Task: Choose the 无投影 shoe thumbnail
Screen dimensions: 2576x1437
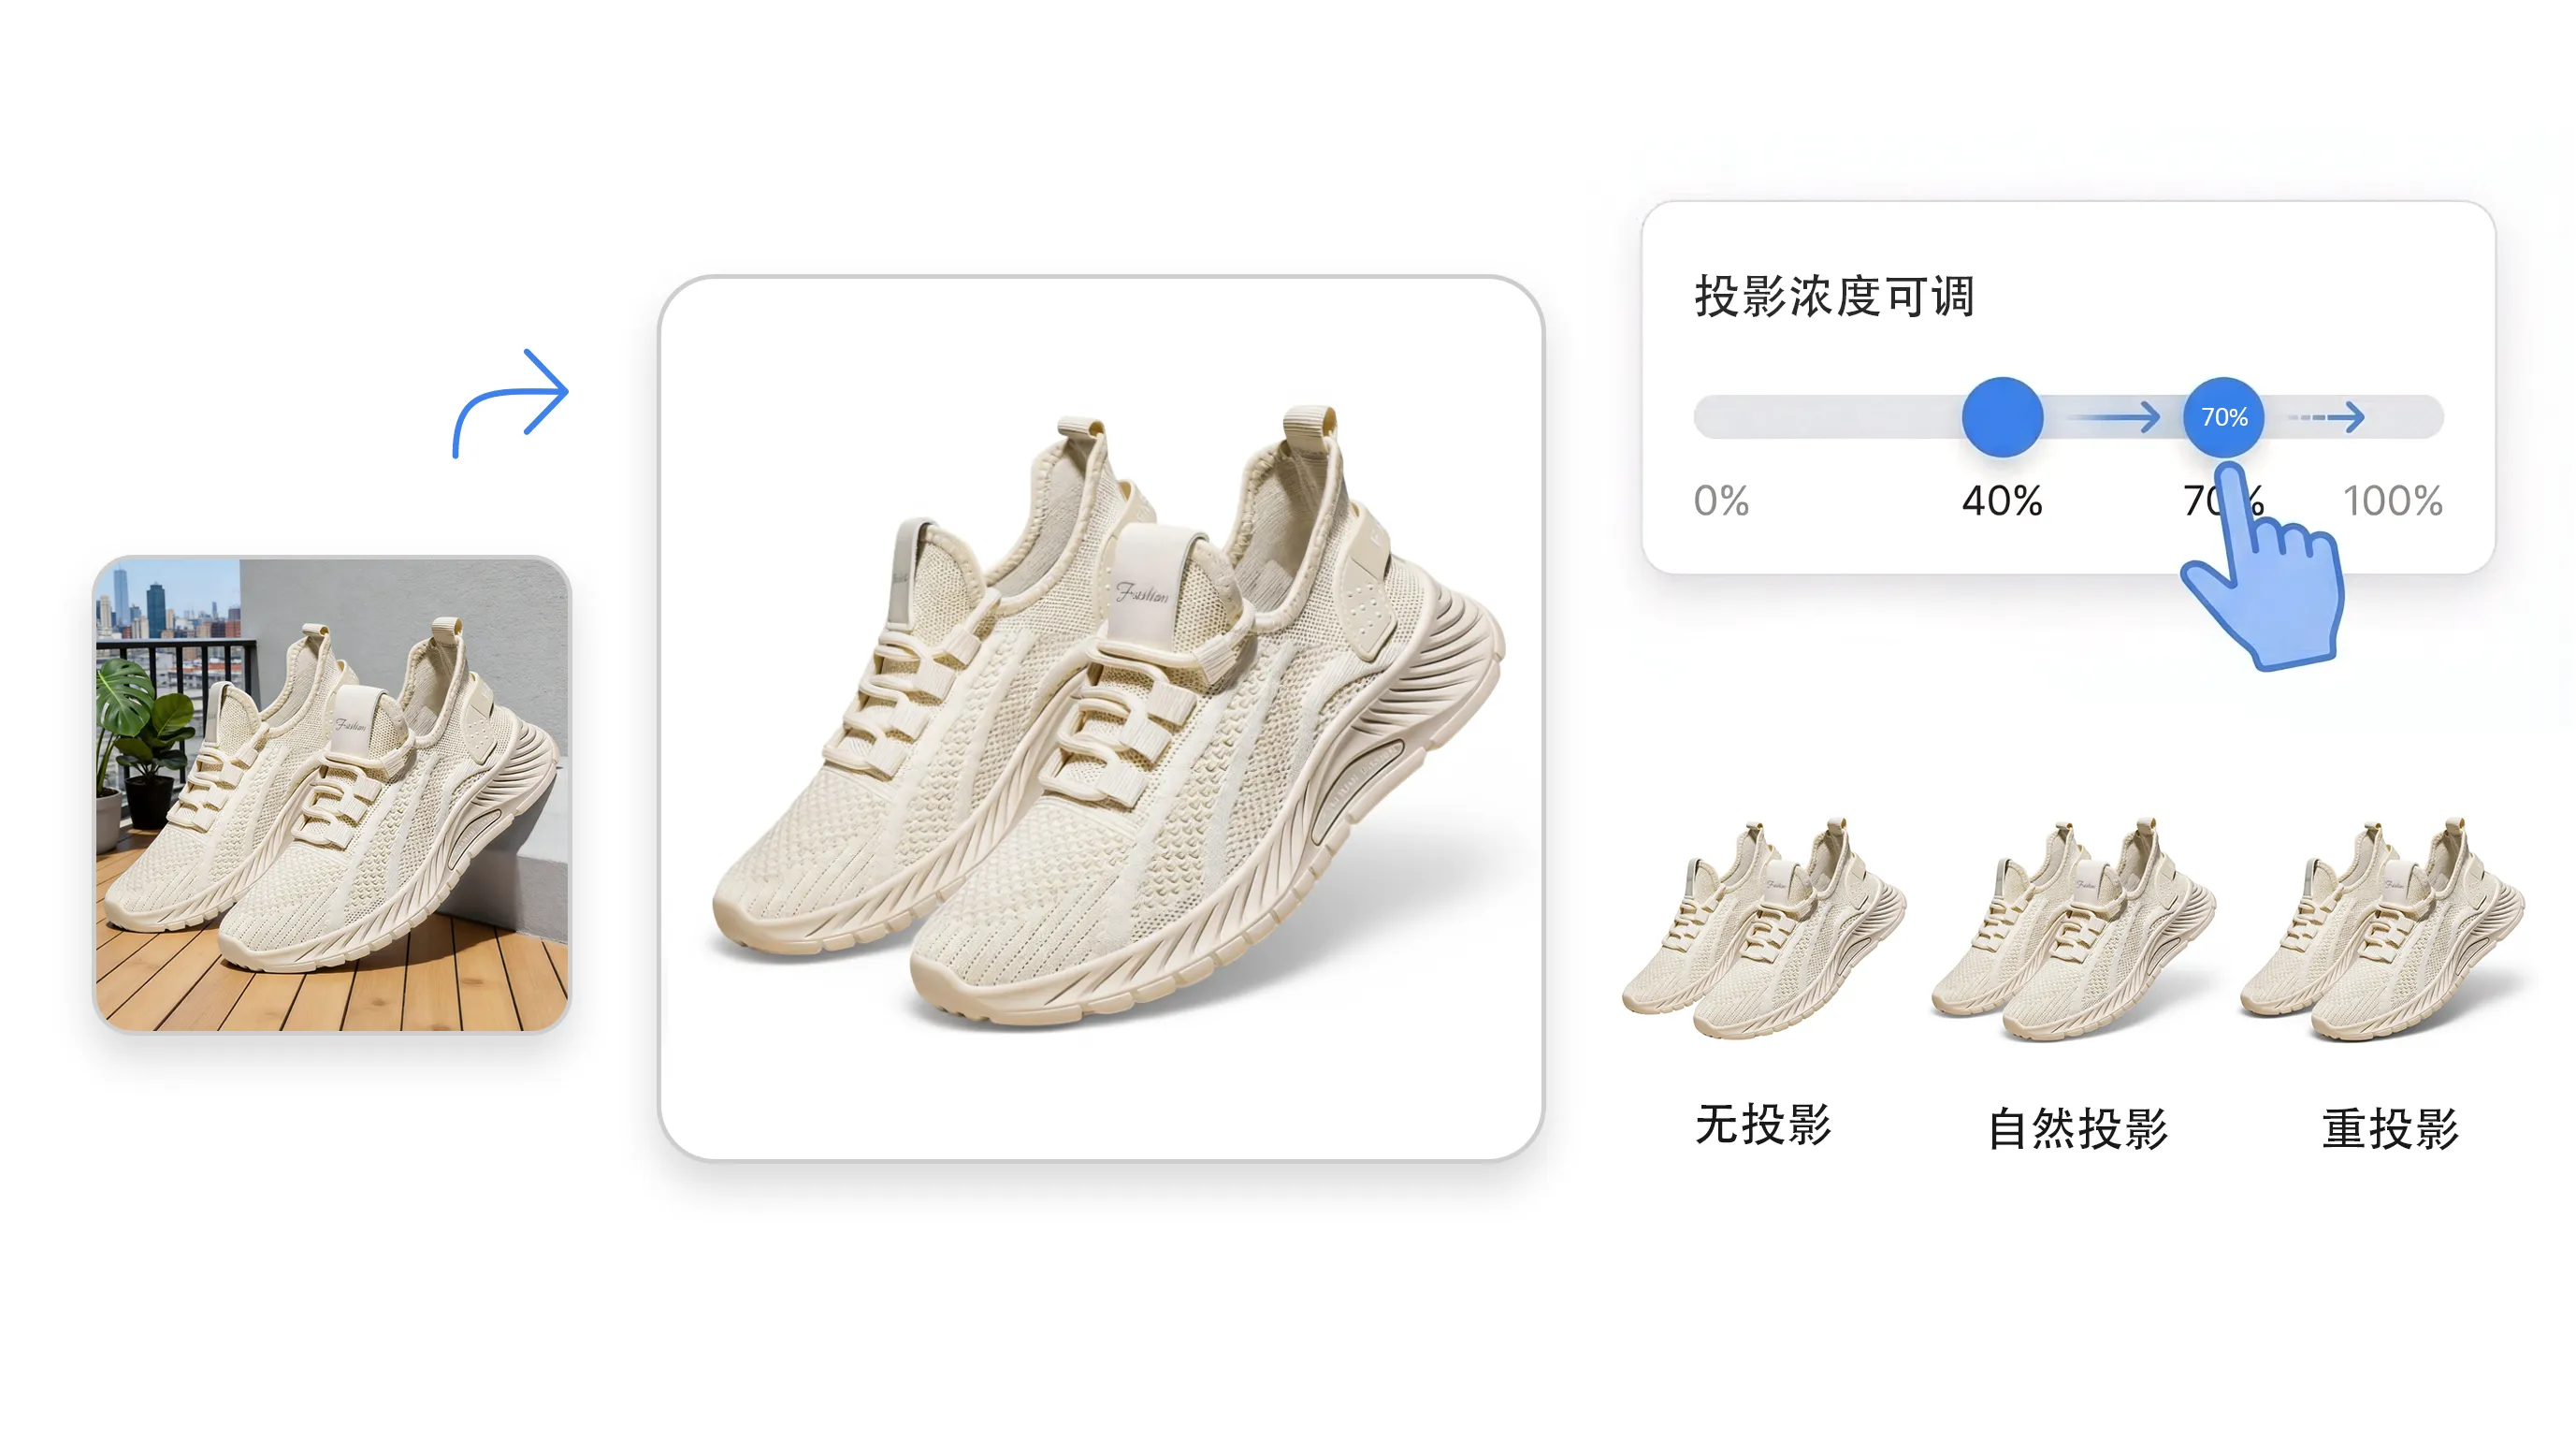Action: [1764, 930]
